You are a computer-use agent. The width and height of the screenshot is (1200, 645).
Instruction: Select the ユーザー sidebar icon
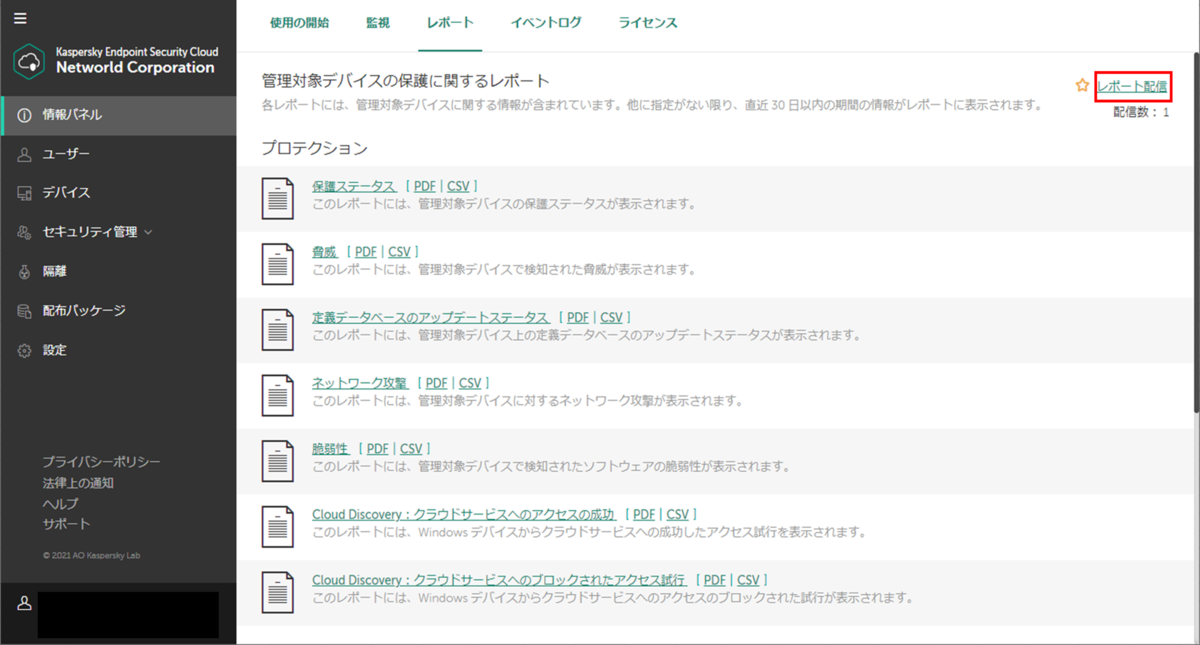pyautogui.click(x=23, y=153)
